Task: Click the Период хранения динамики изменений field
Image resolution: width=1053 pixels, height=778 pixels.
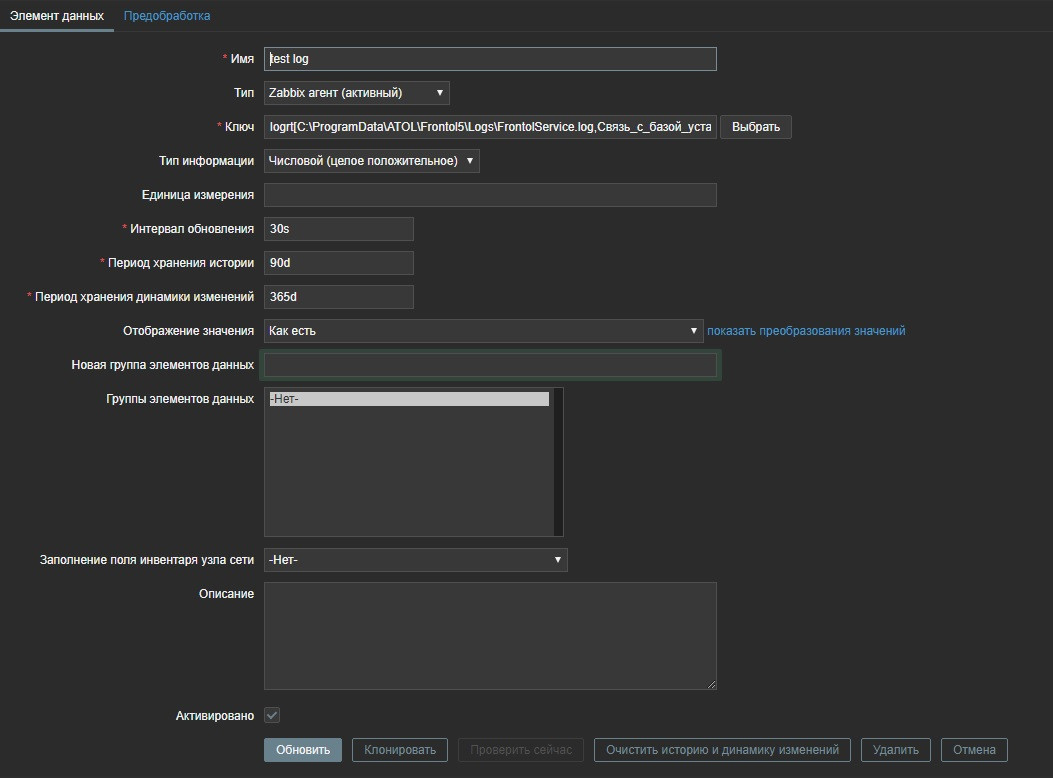Action: (339, 297)
